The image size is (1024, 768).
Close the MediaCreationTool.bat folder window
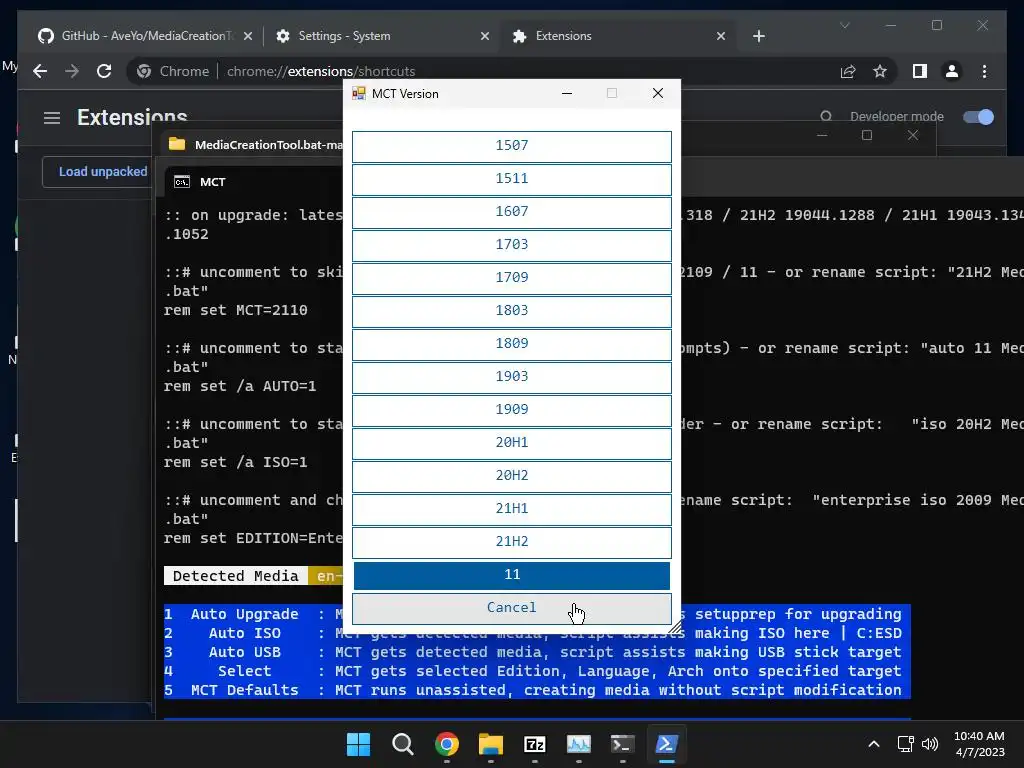tap(913, 135)
